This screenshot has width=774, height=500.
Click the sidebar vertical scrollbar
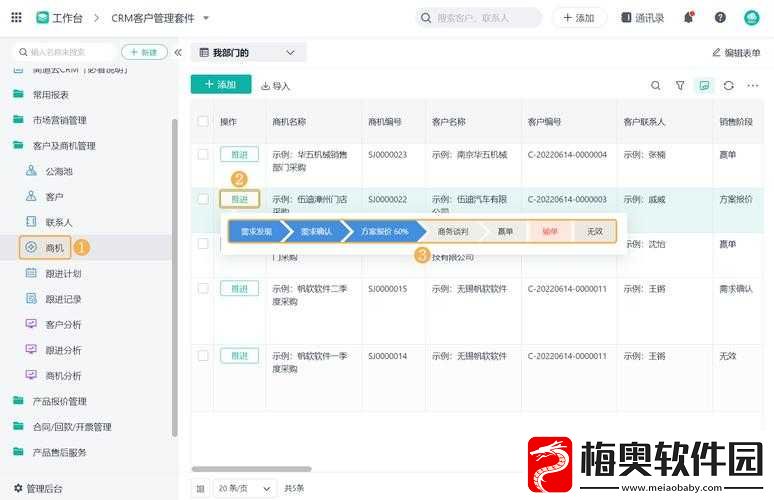pos(174,277)
